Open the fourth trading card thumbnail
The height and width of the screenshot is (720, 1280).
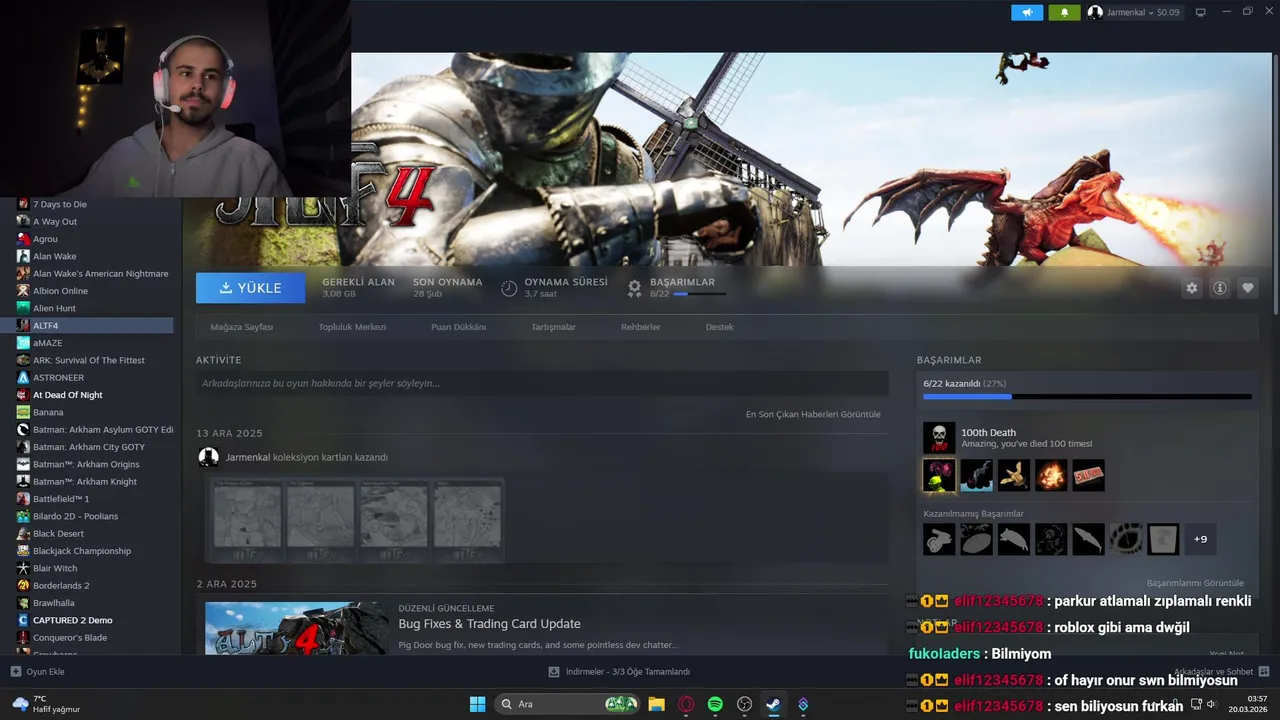click(467, 519)
